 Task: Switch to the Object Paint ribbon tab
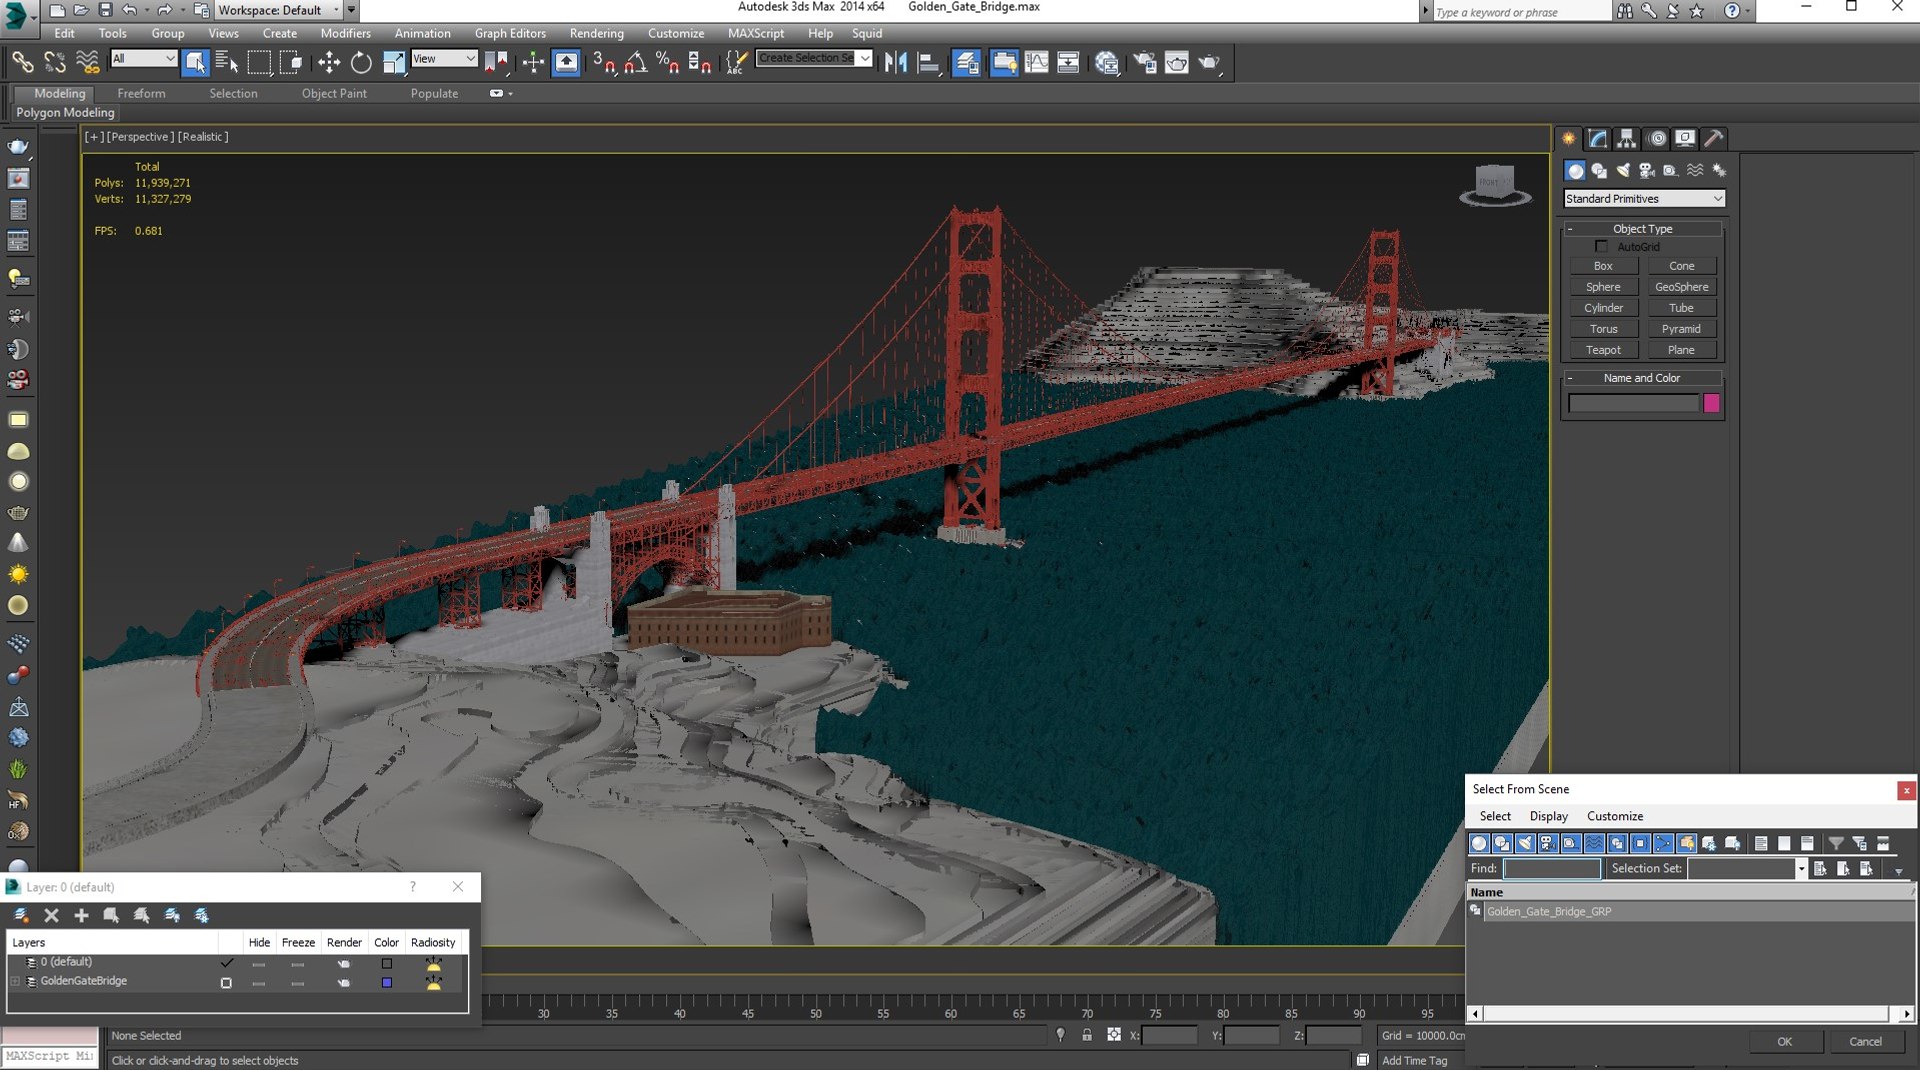pyautogui.click(x=334, y=93)
